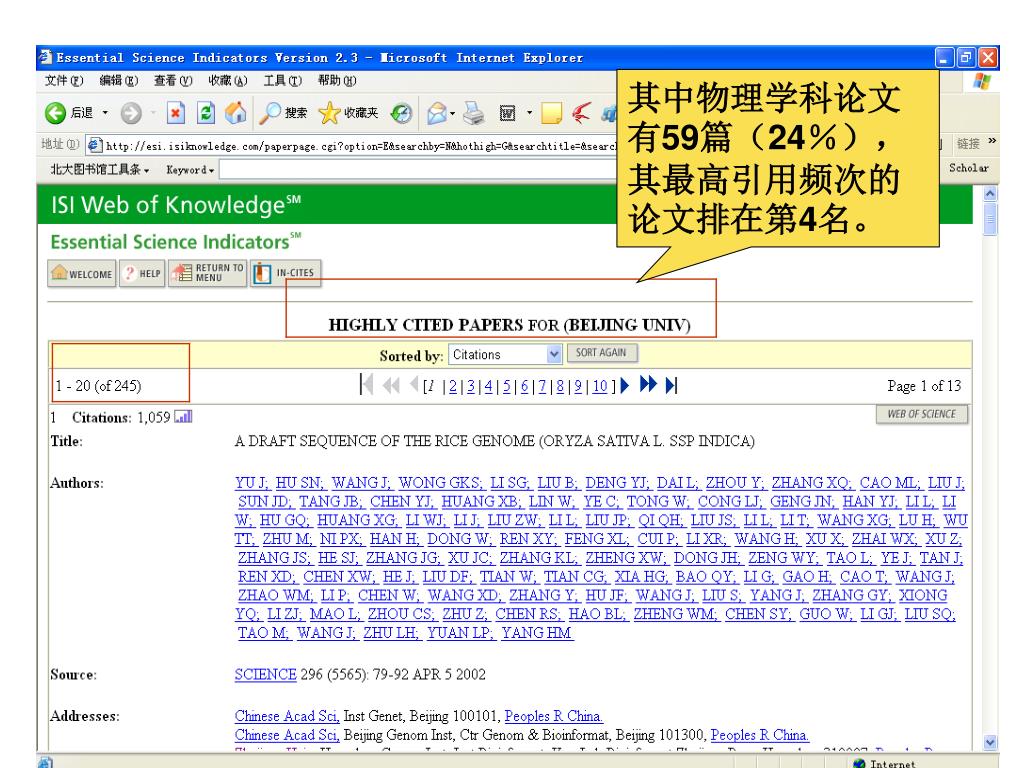This screenshot has height=768, width=1024.
Task: Click the red bird toolbar icon
Action: click(x=581, y=113)
